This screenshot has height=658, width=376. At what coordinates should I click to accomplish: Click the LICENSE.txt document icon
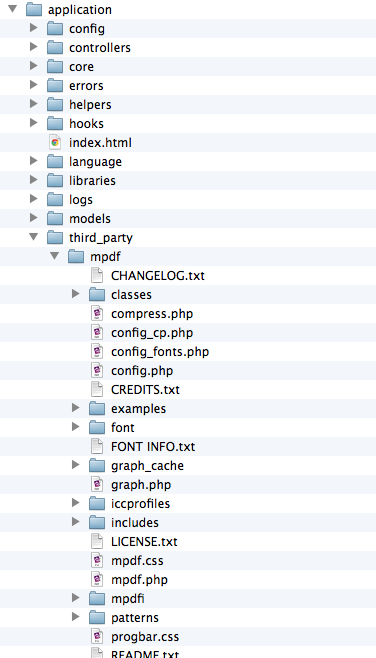coord(97,541)
